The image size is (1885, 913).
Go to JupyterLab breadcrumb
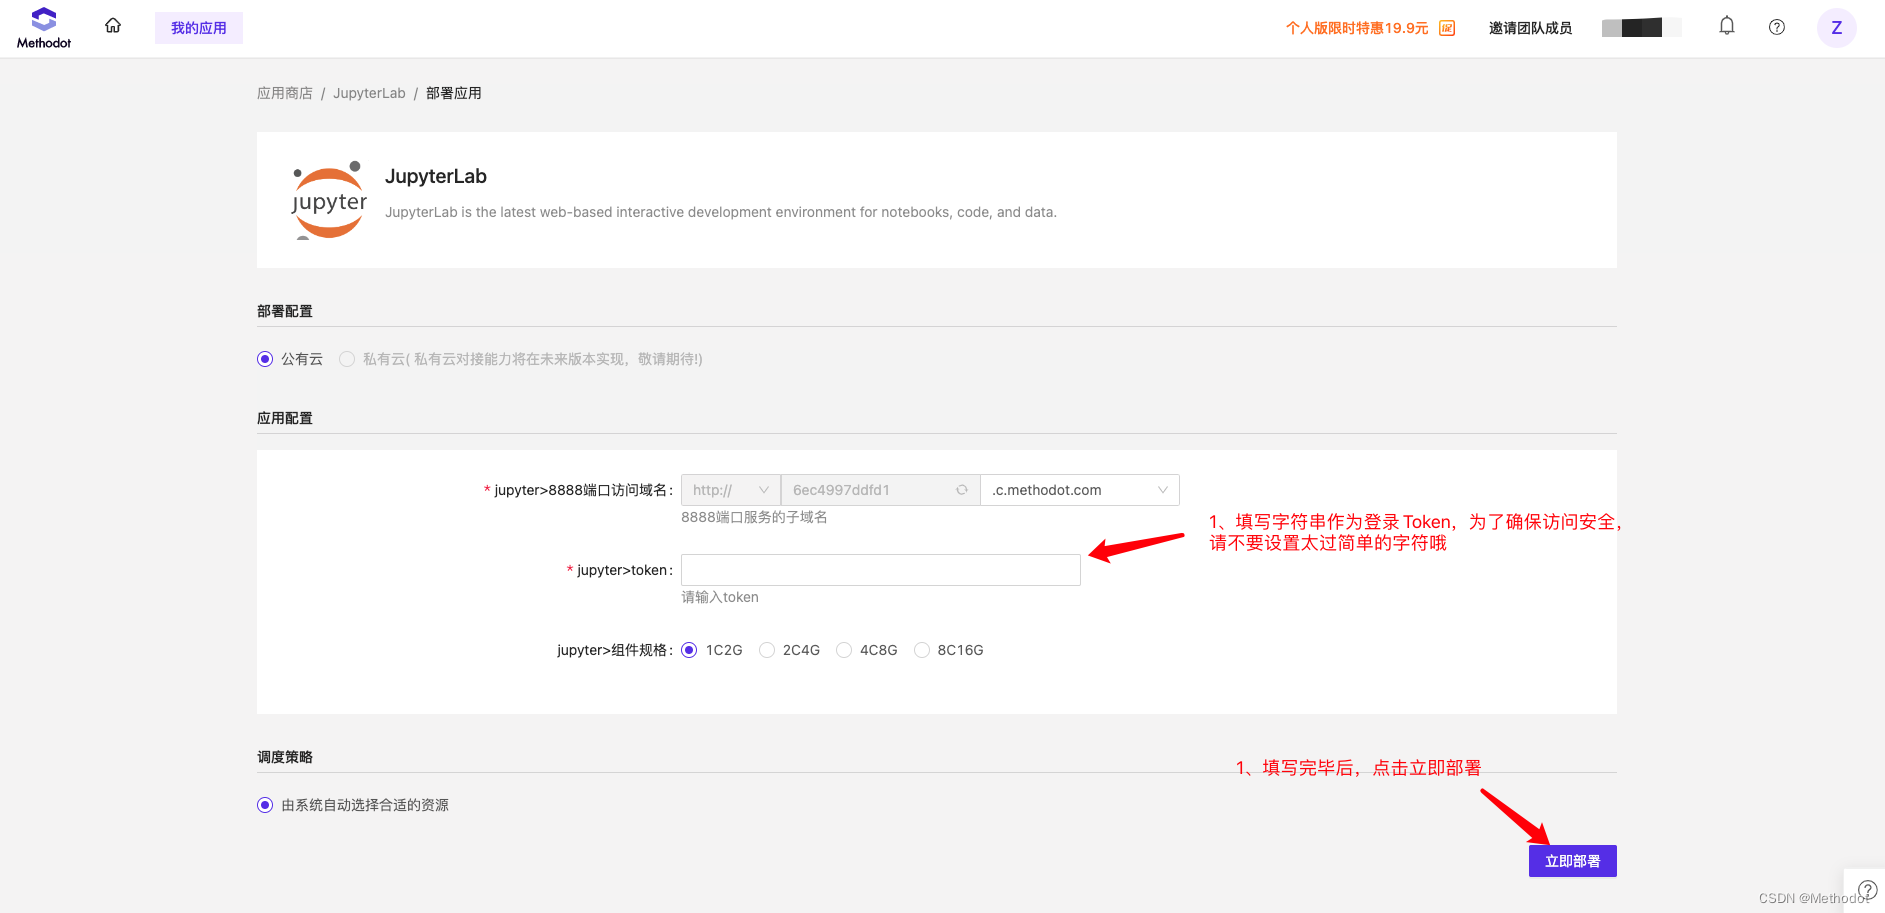click(x=369, y=93)
